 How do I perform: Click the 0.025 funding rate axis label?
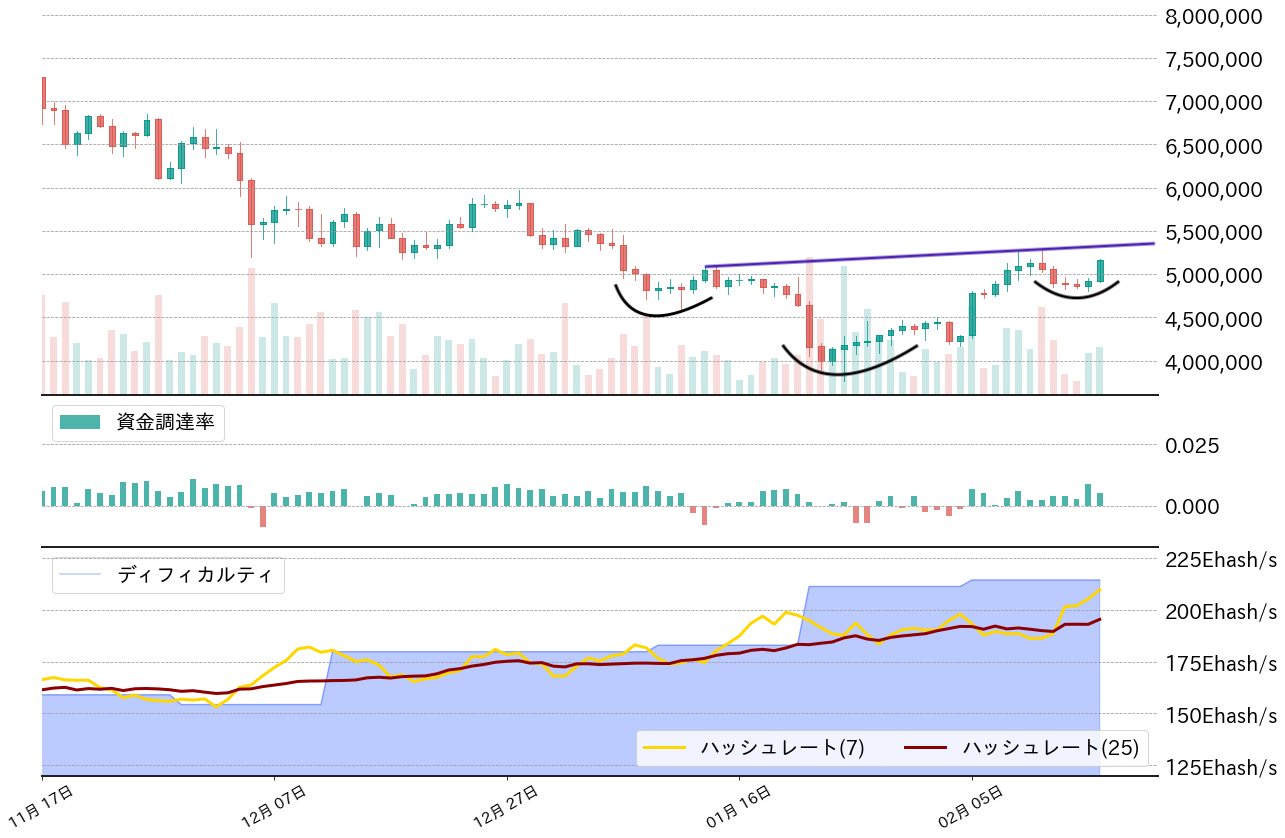tap(1193, 445)
